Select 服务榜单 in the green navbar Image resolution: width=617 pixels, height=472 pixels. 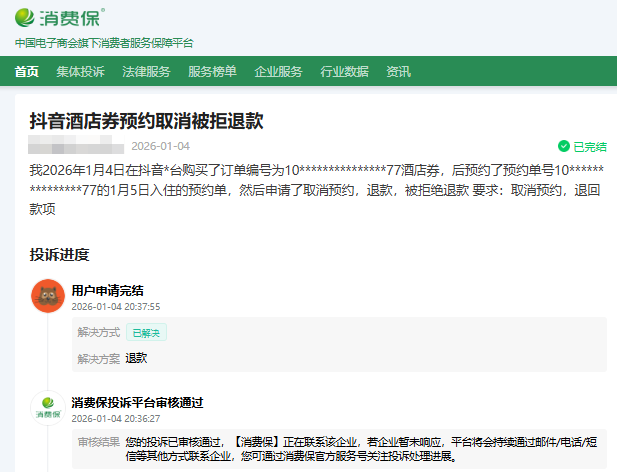[212, 71]
